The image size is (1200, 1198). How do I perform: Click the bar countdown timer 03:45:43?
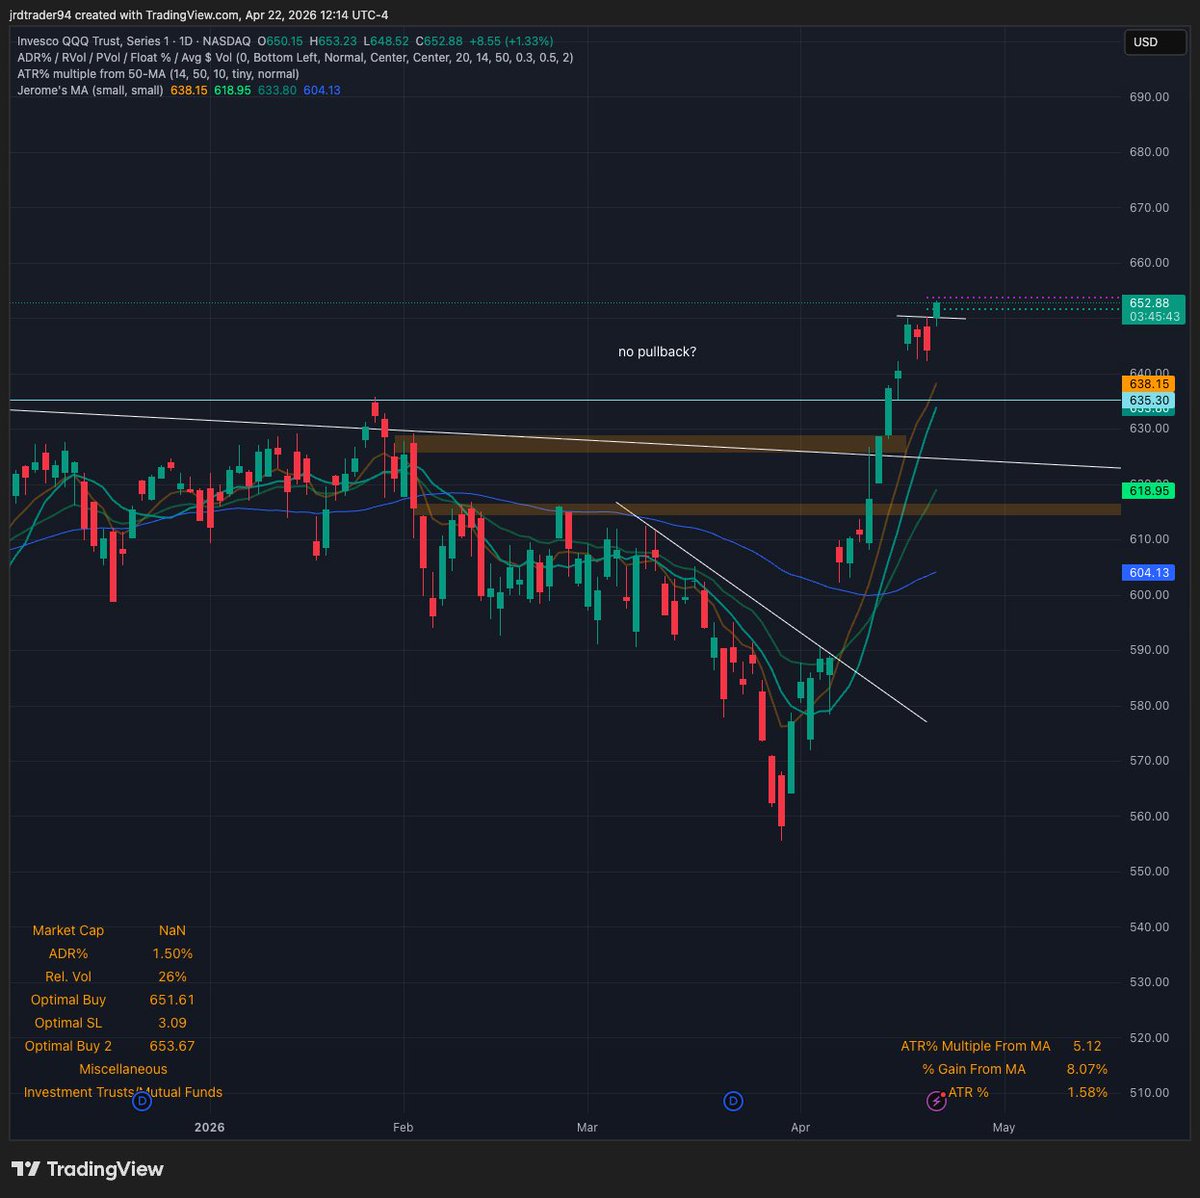tap(1154, 316)
